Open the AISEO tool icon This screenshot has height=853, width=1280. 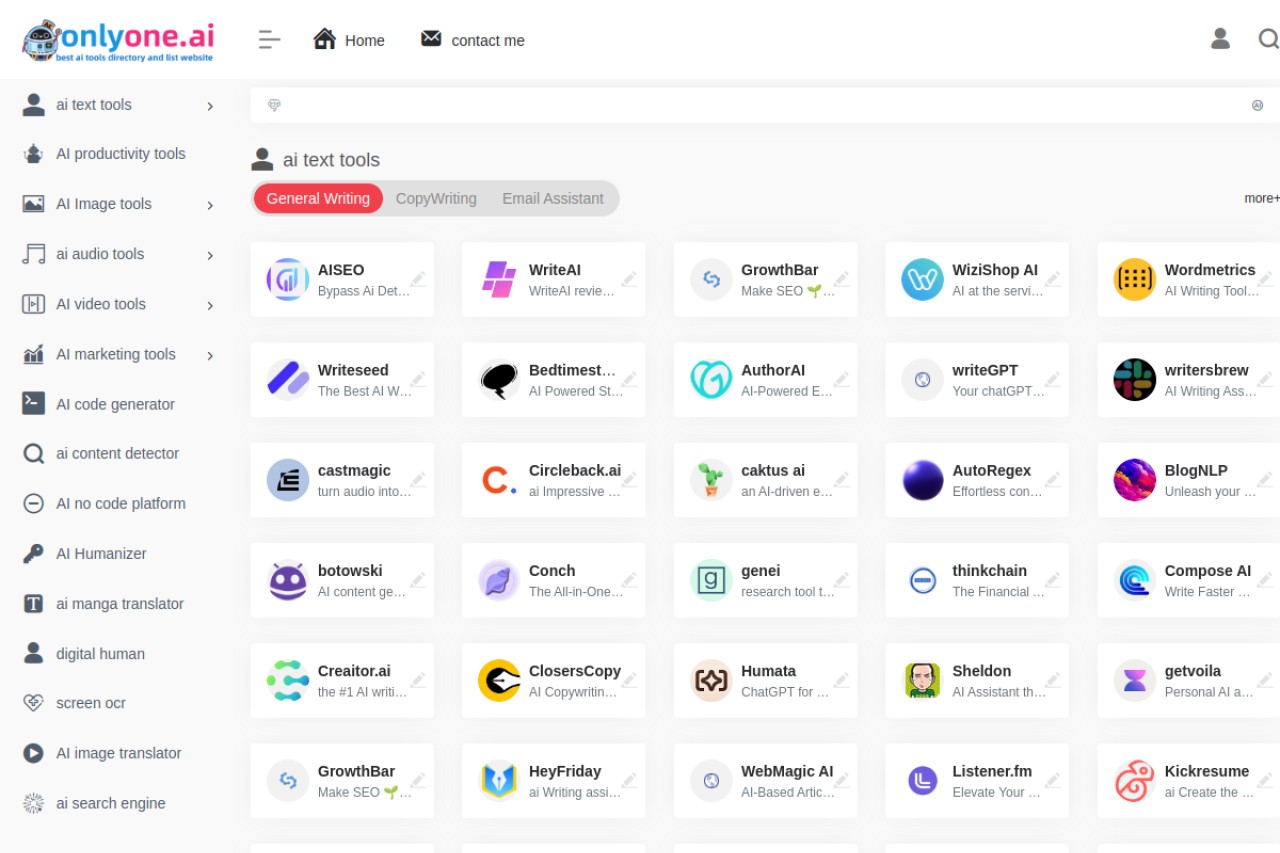coord(288,280)
